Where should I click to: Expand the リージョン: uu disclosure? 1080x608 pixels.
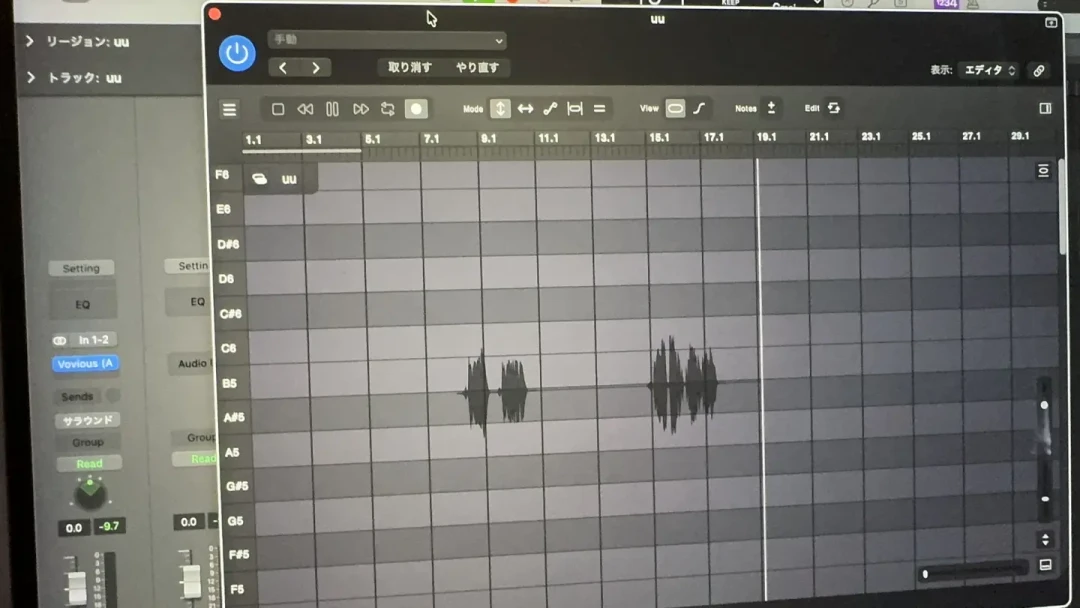[30, 41]
